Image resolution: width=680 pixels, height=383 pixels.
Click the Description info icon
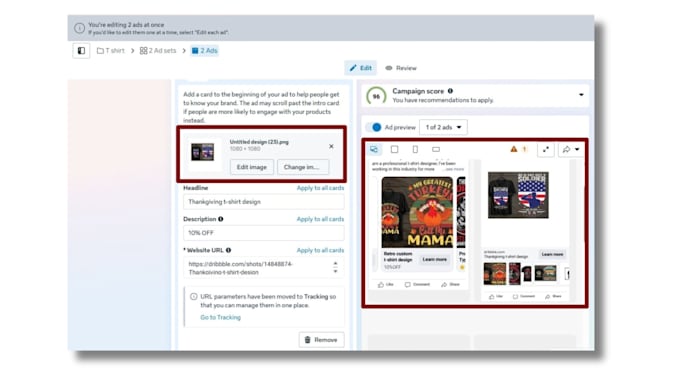221,219
